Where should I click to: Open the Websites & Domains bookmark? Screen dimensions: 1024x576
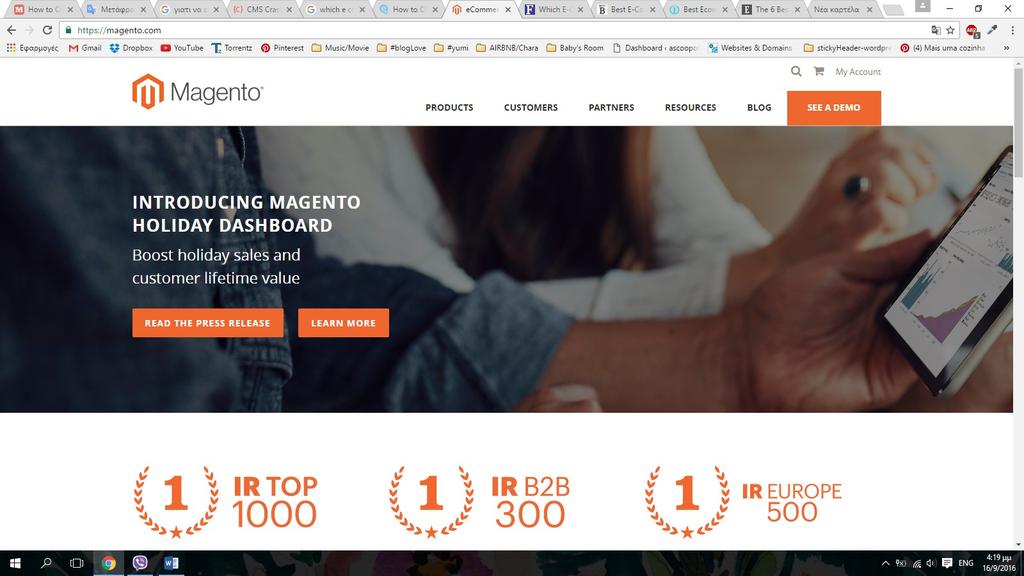tap(750, 48)
